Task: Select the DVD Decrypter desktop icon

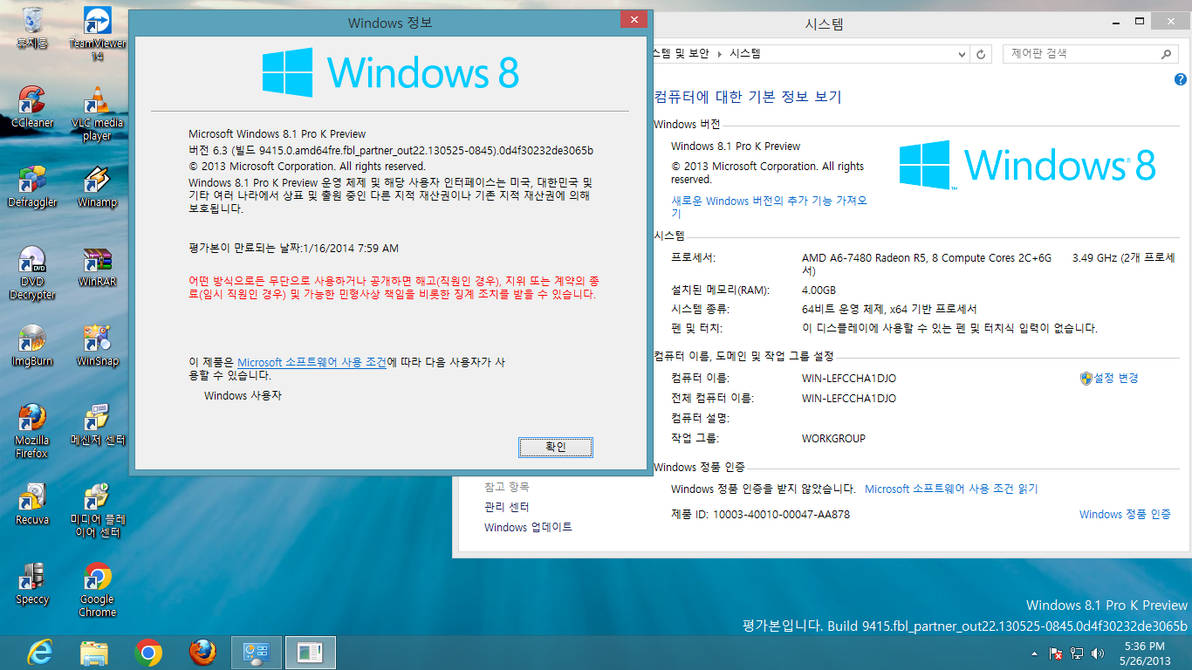Action: pos(32,273)
